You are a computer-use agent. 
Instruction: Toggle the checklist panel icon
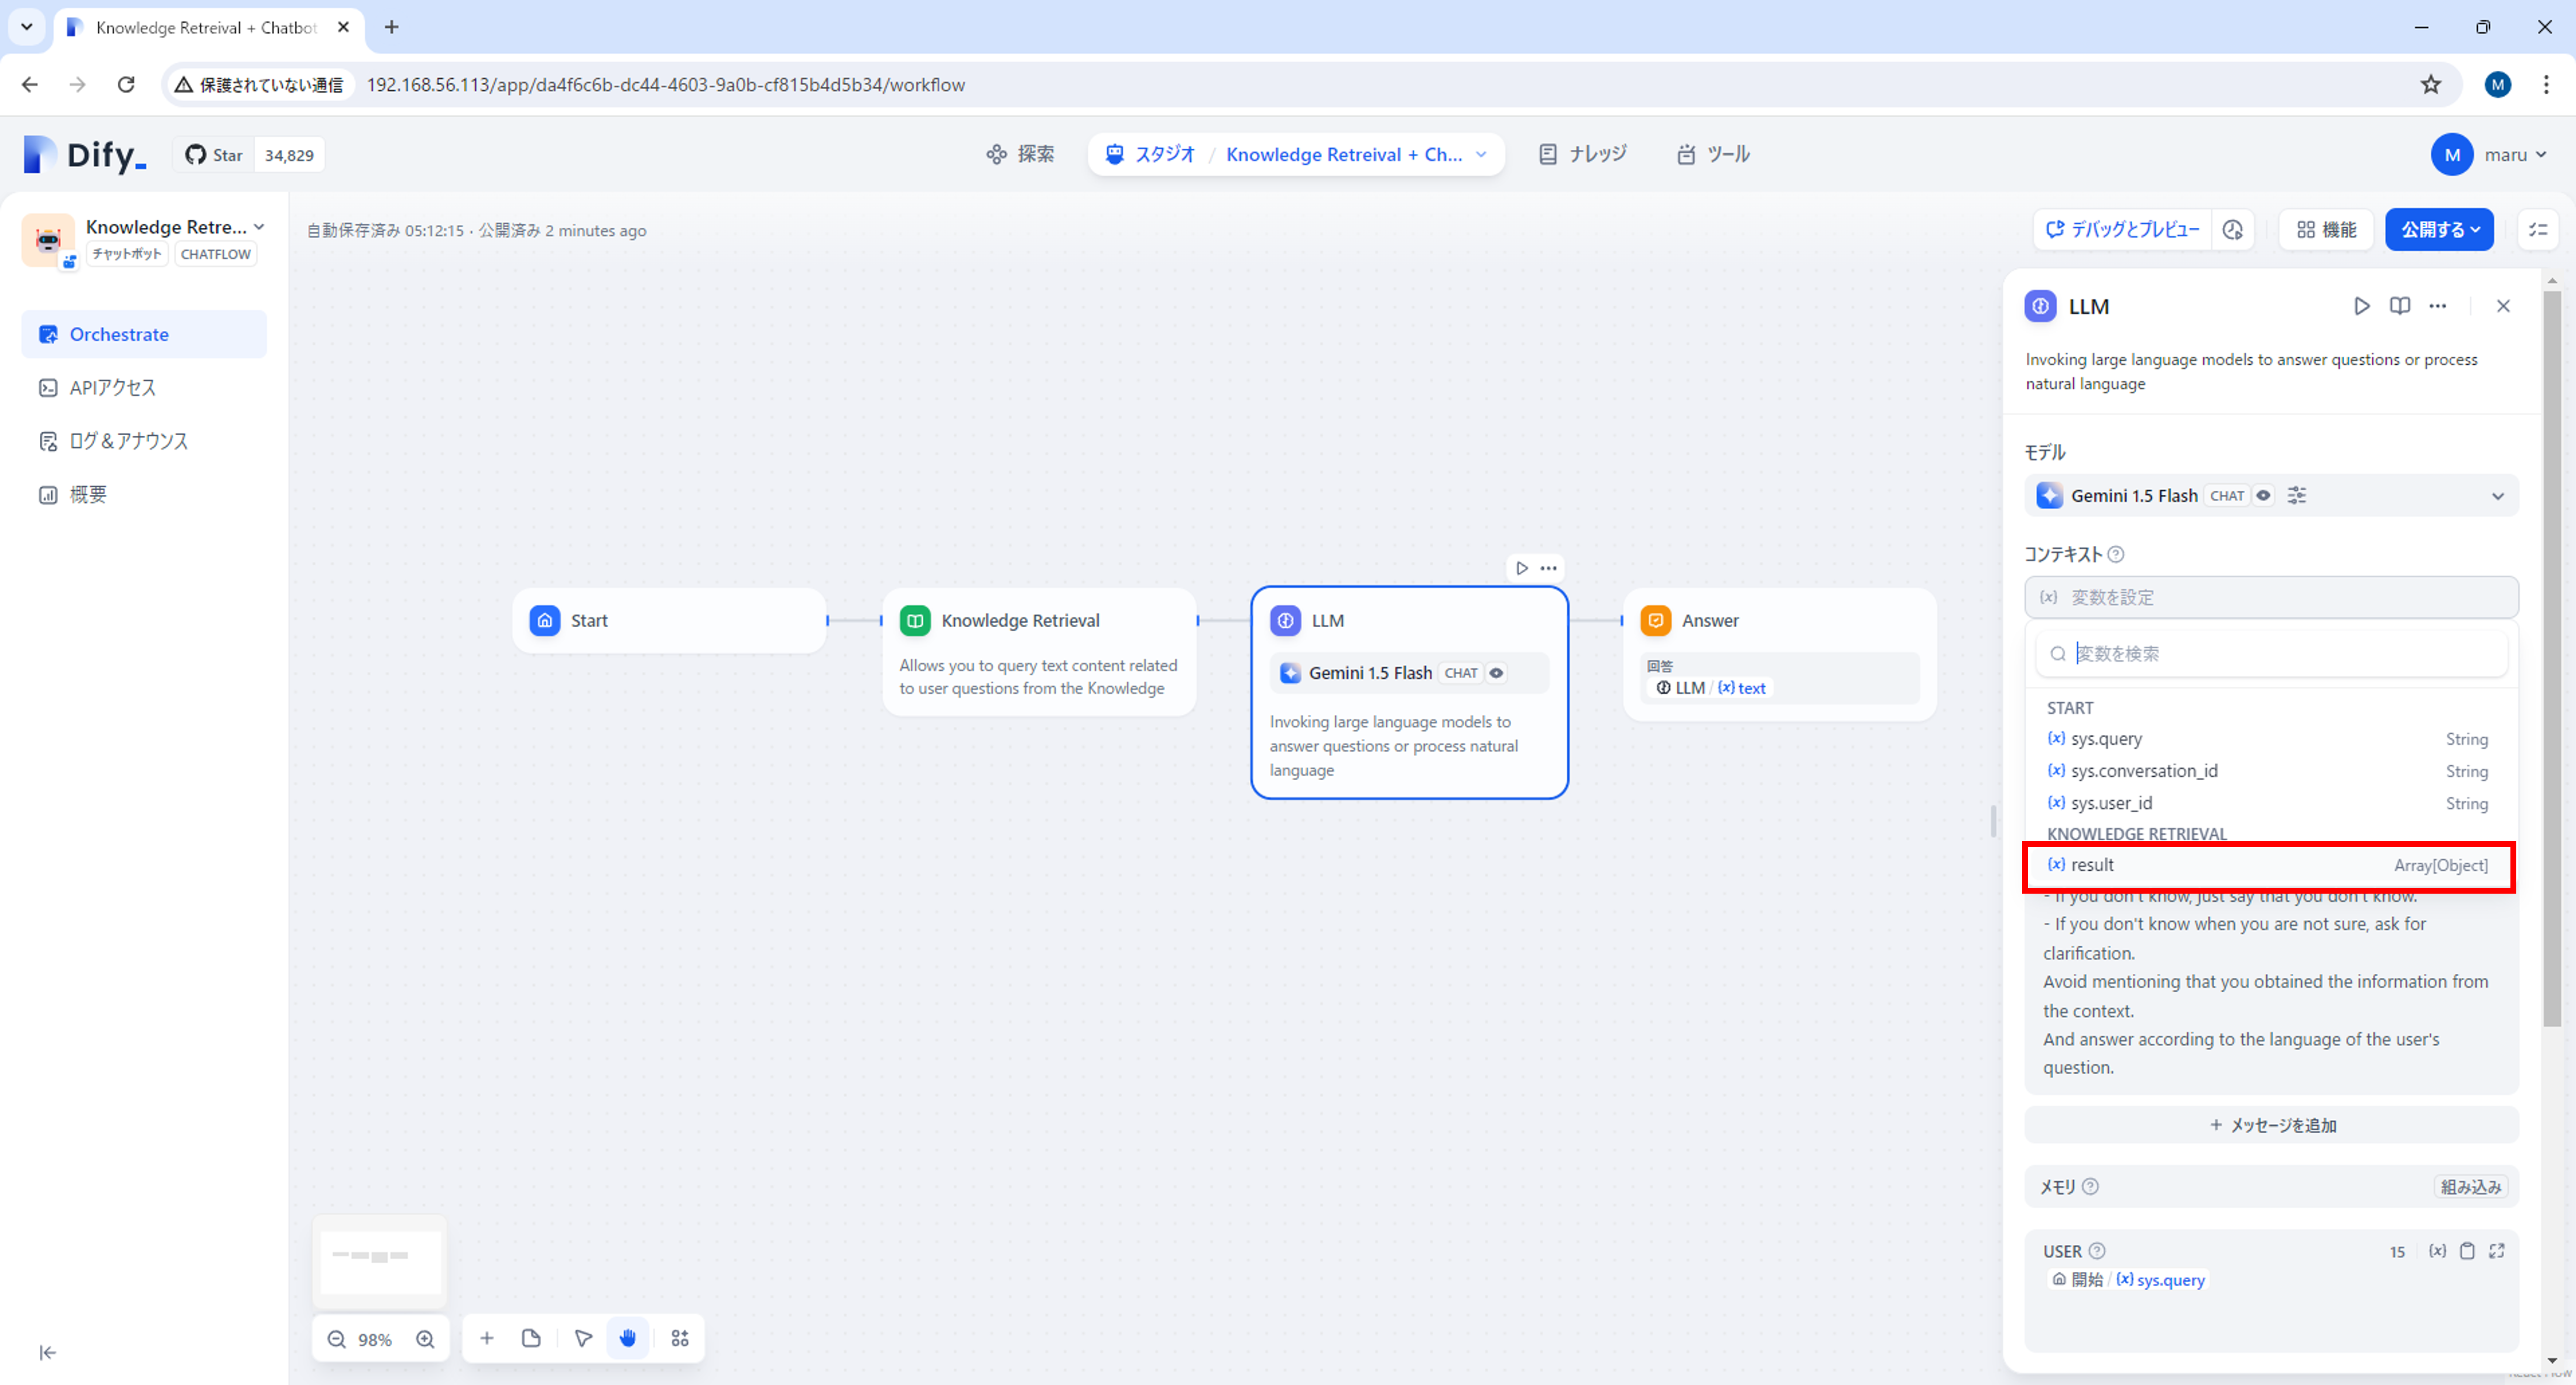[2538, 230]
